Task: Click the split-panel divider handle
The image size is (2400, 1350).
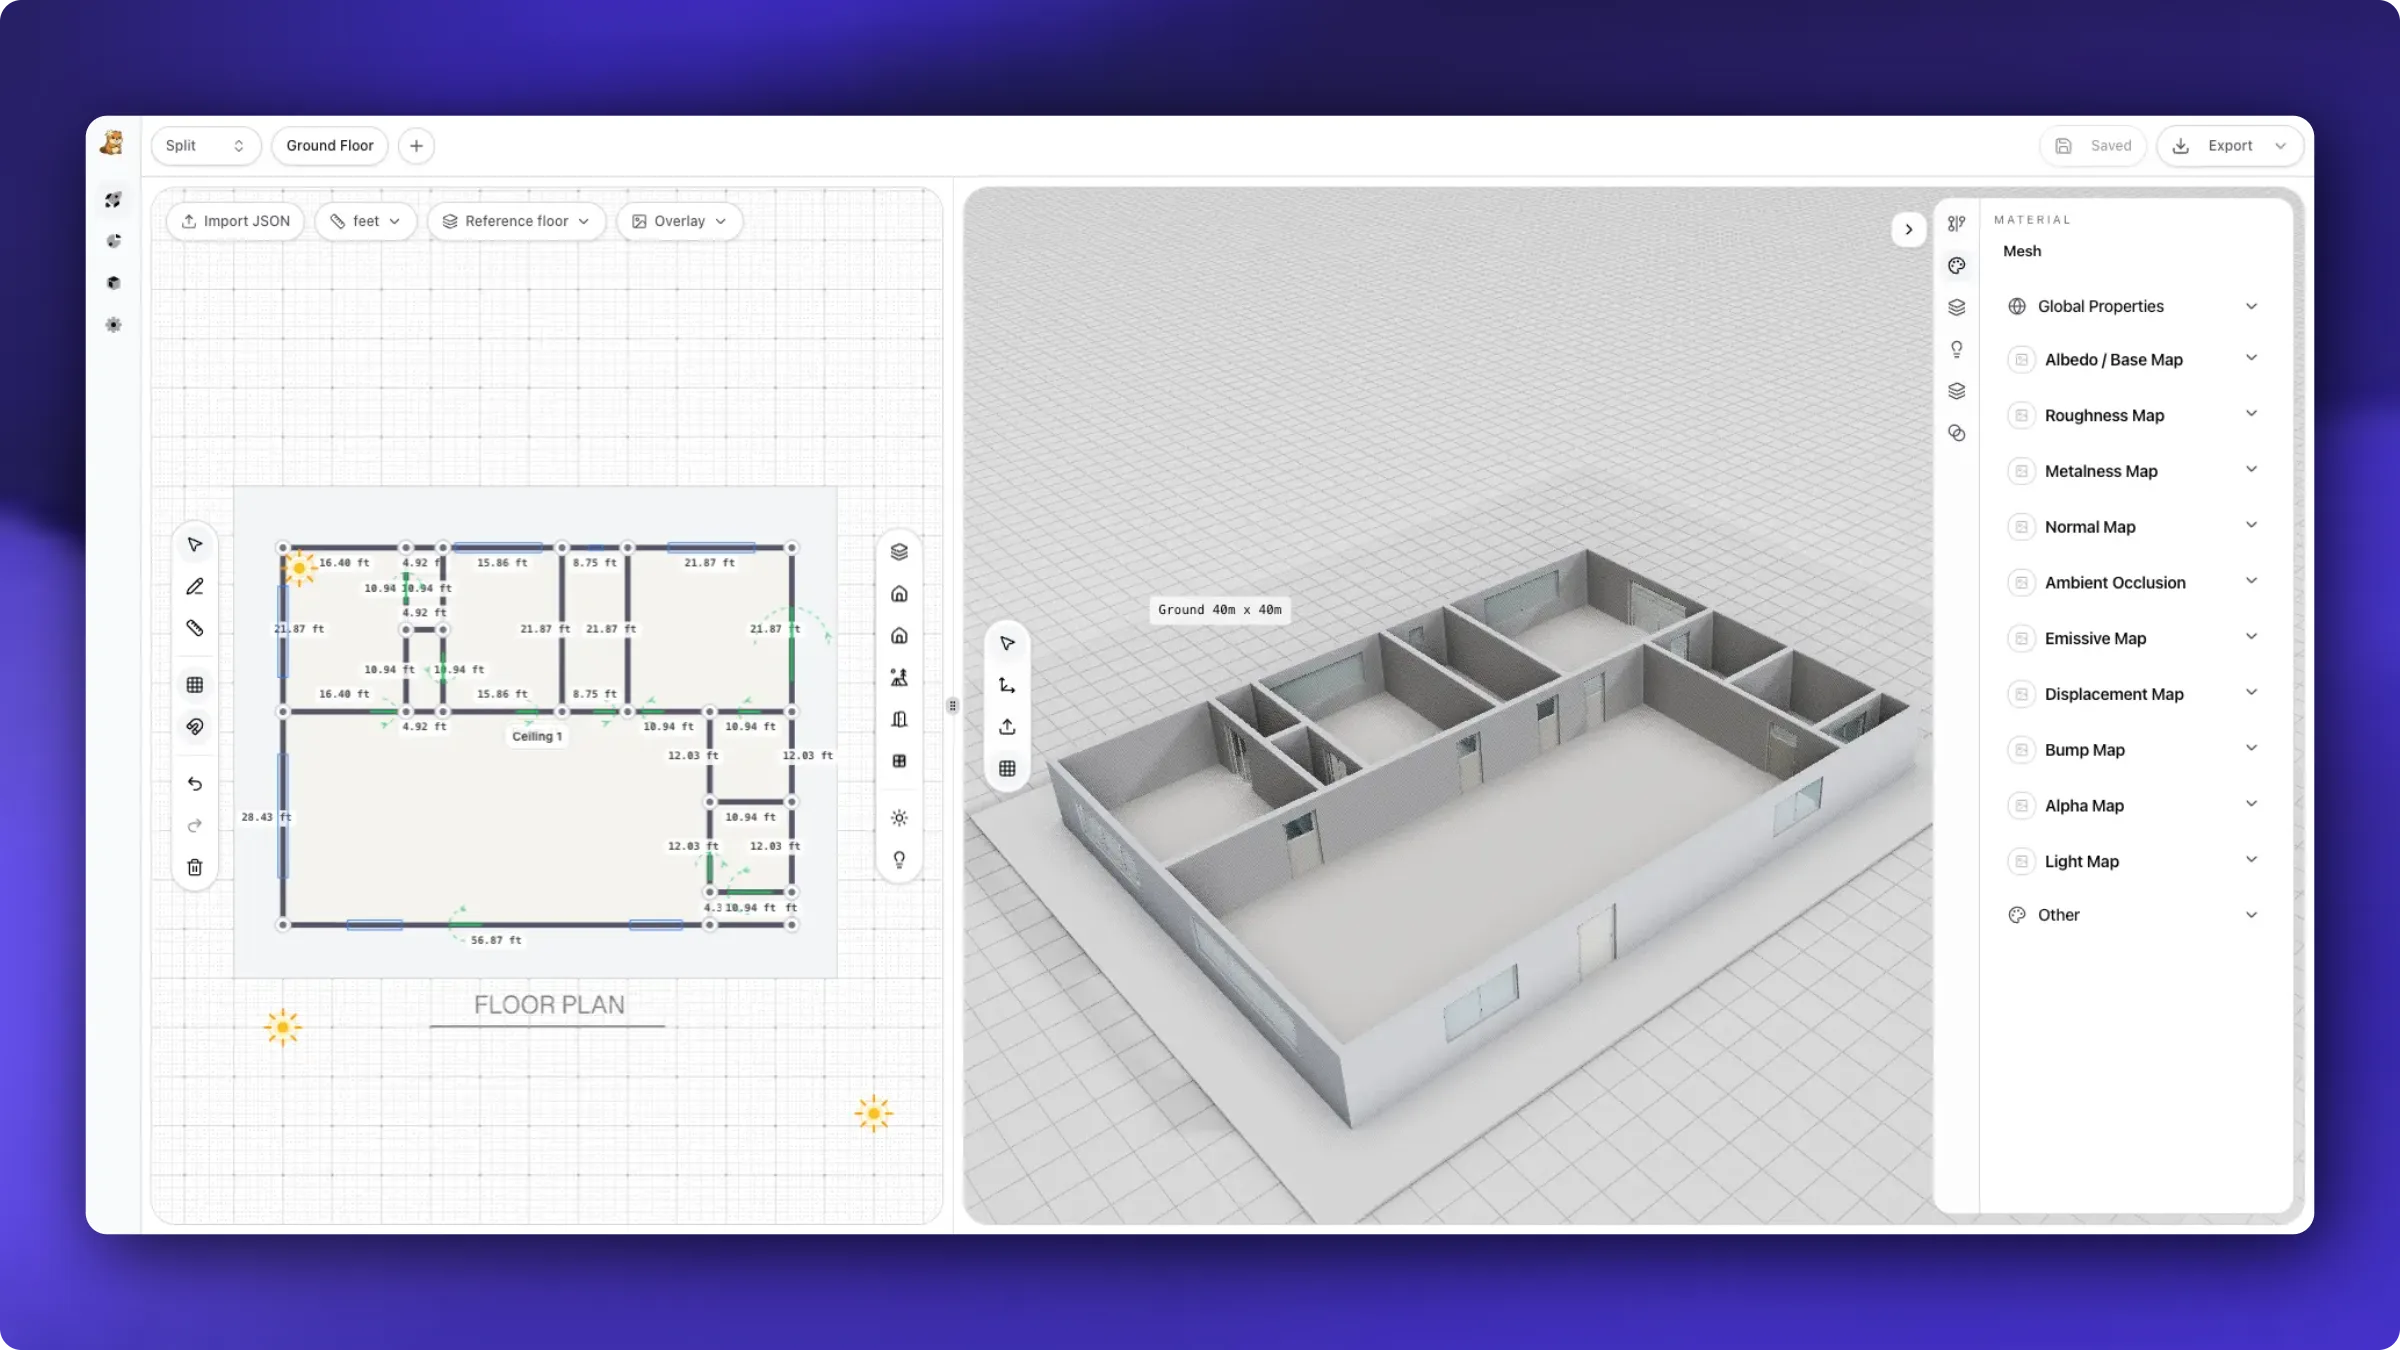Action: point(953,706)
